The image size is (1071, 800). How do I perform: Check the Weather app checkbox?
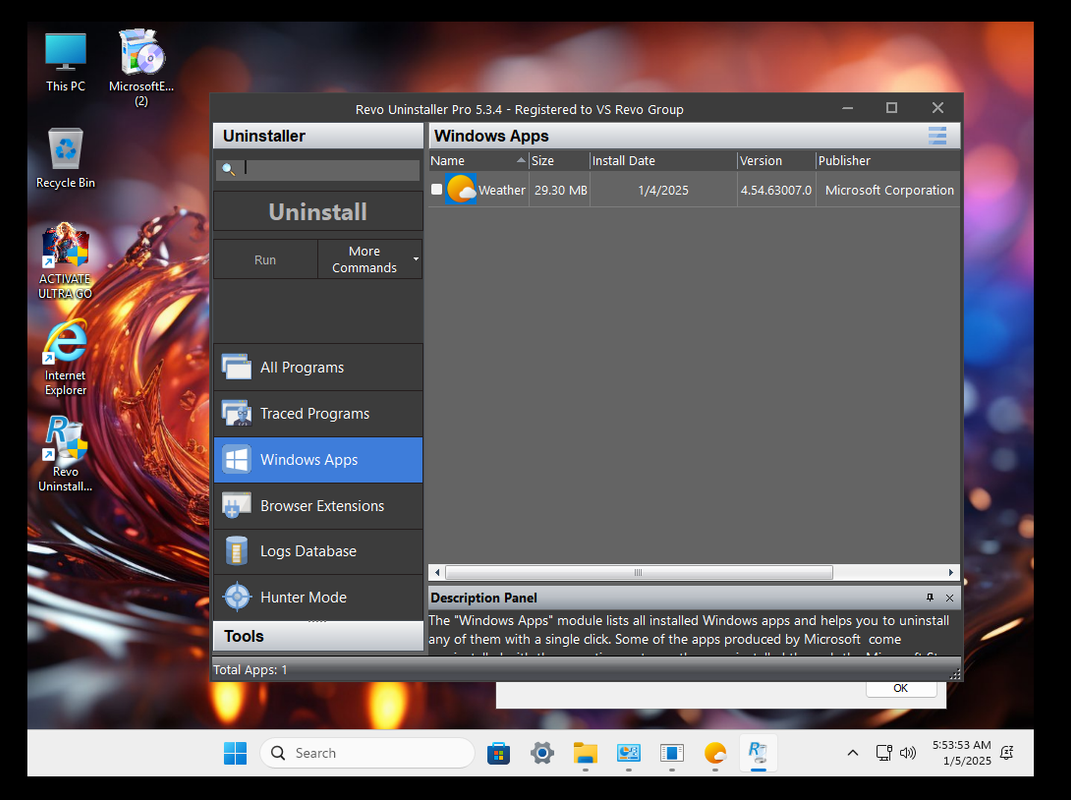click(x=436, y=189)
